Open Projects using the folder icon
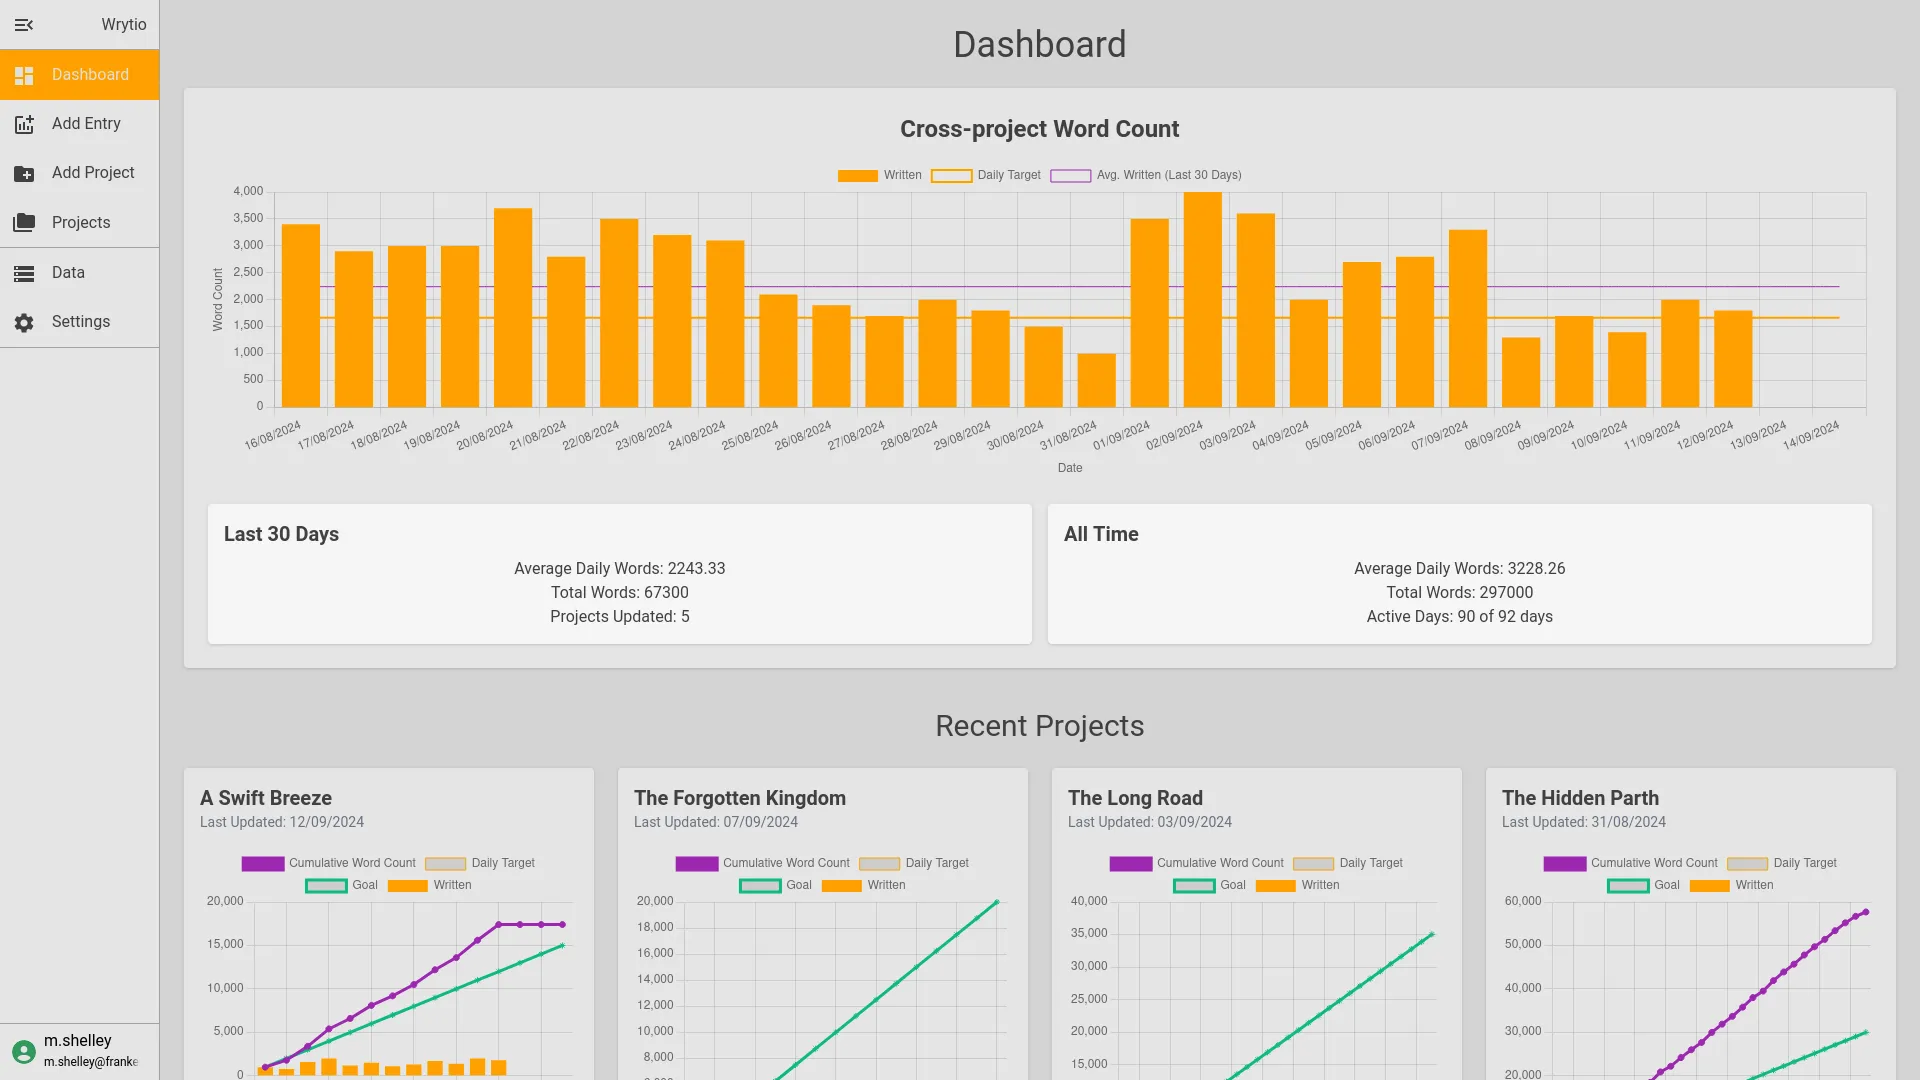1920x1080 pixels. click(x=23, y=222)
